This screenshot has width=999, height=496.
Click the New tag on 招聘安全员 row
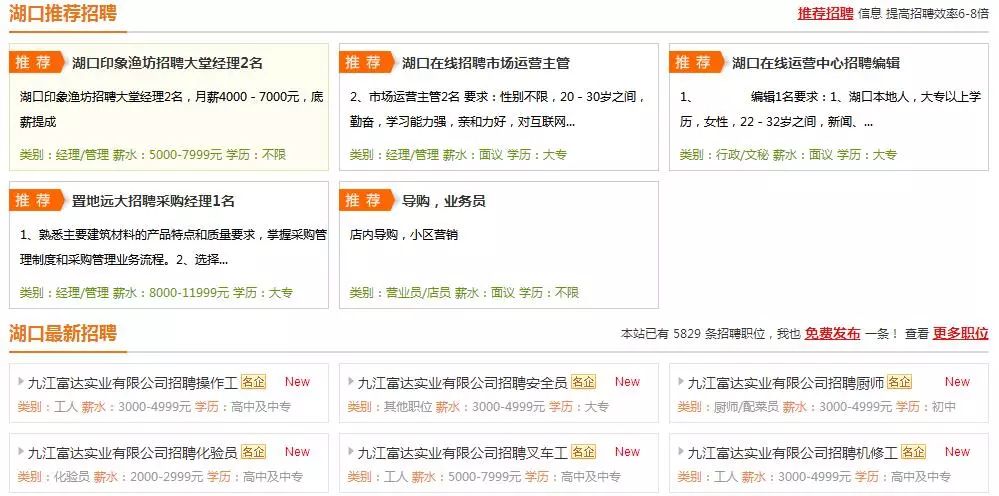(x=627, y=382)
